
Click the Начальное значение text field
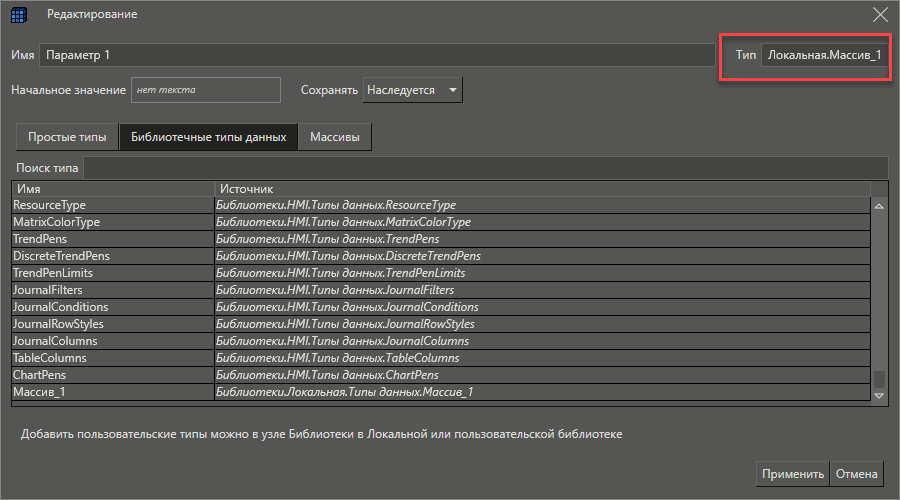[x=205, y=90]
